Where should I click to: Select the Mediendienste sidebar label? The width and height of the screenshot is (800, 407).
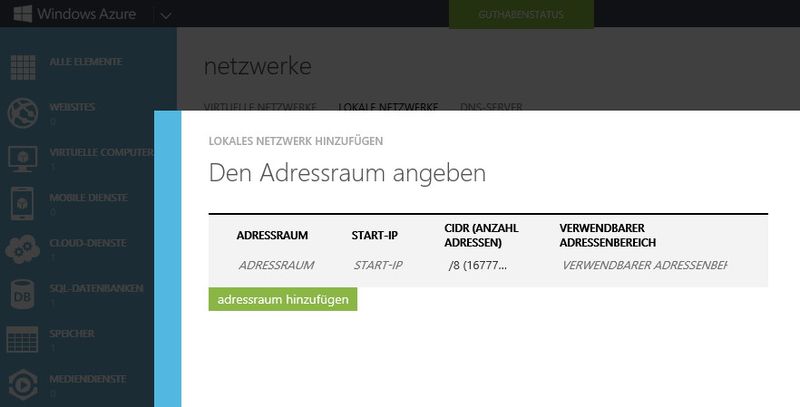tap(88, 379)
